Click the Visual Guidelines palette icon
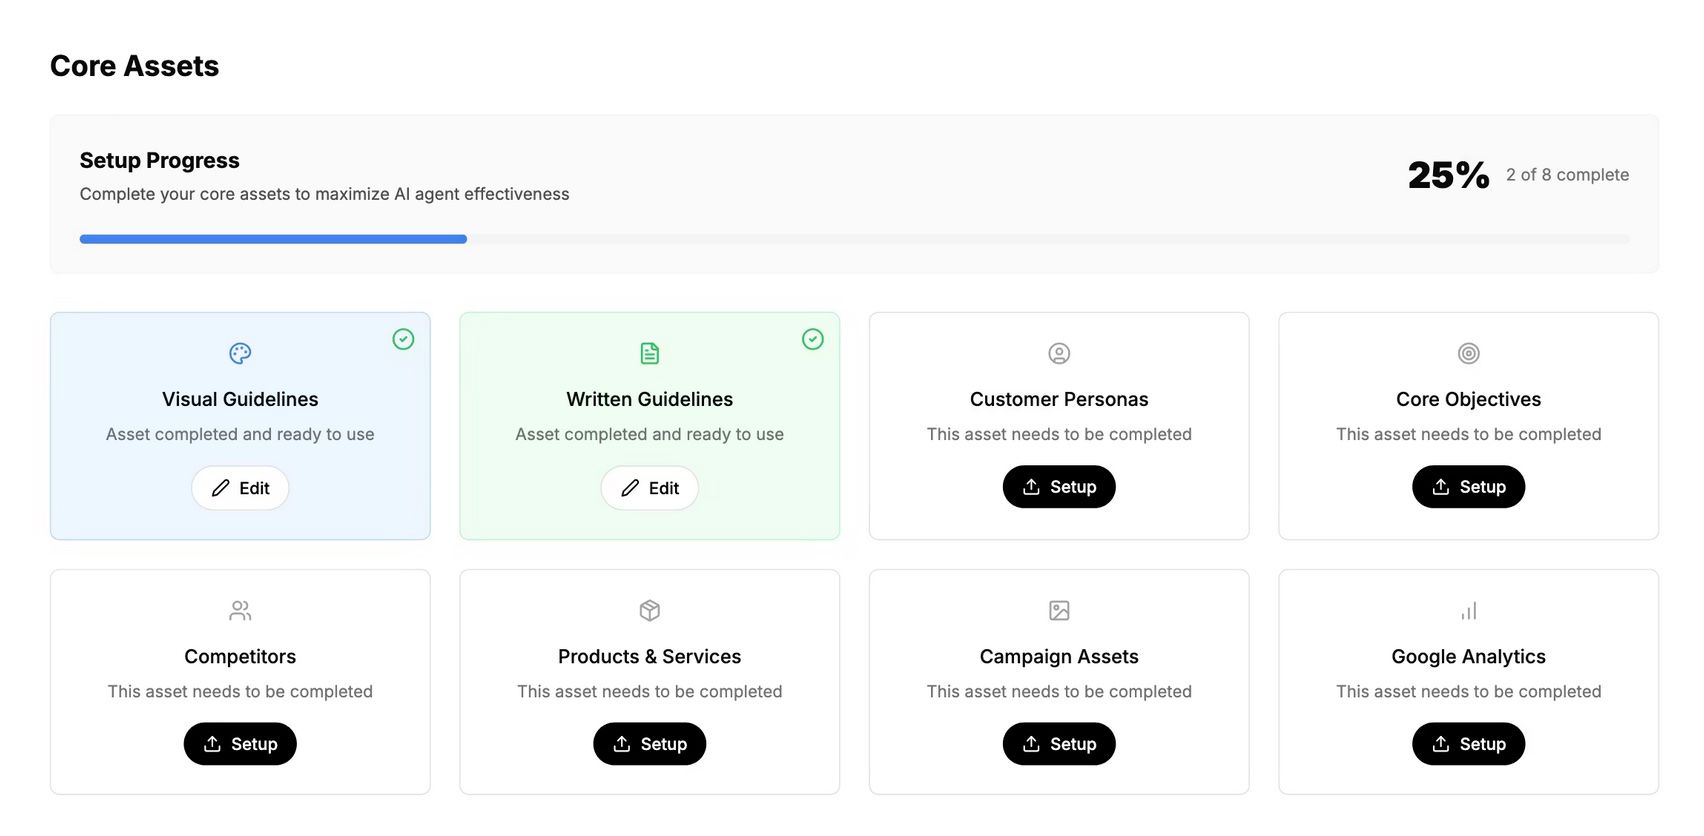Image resolution: width=1704 pixels, height=836 pixels. click(x=240, y=353)
